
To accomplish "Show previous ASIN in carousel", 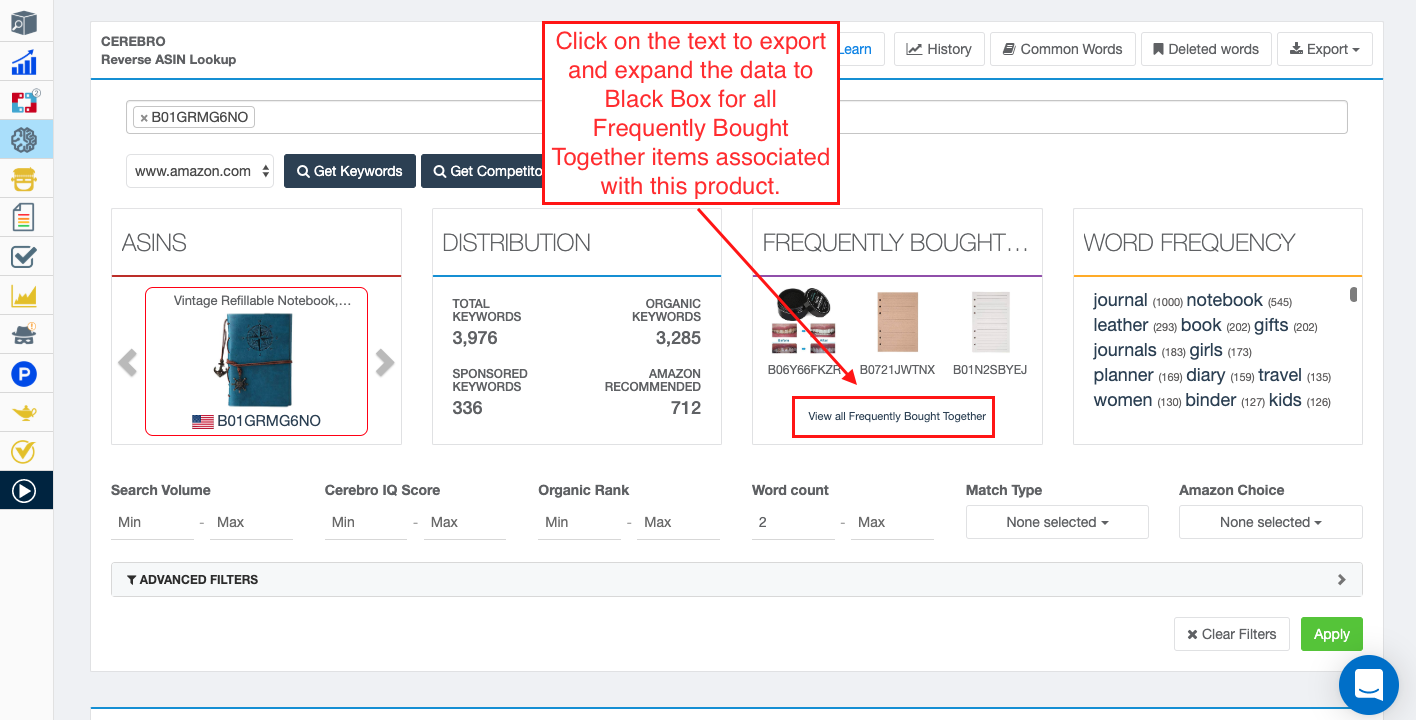I will (x=127, y=362).
